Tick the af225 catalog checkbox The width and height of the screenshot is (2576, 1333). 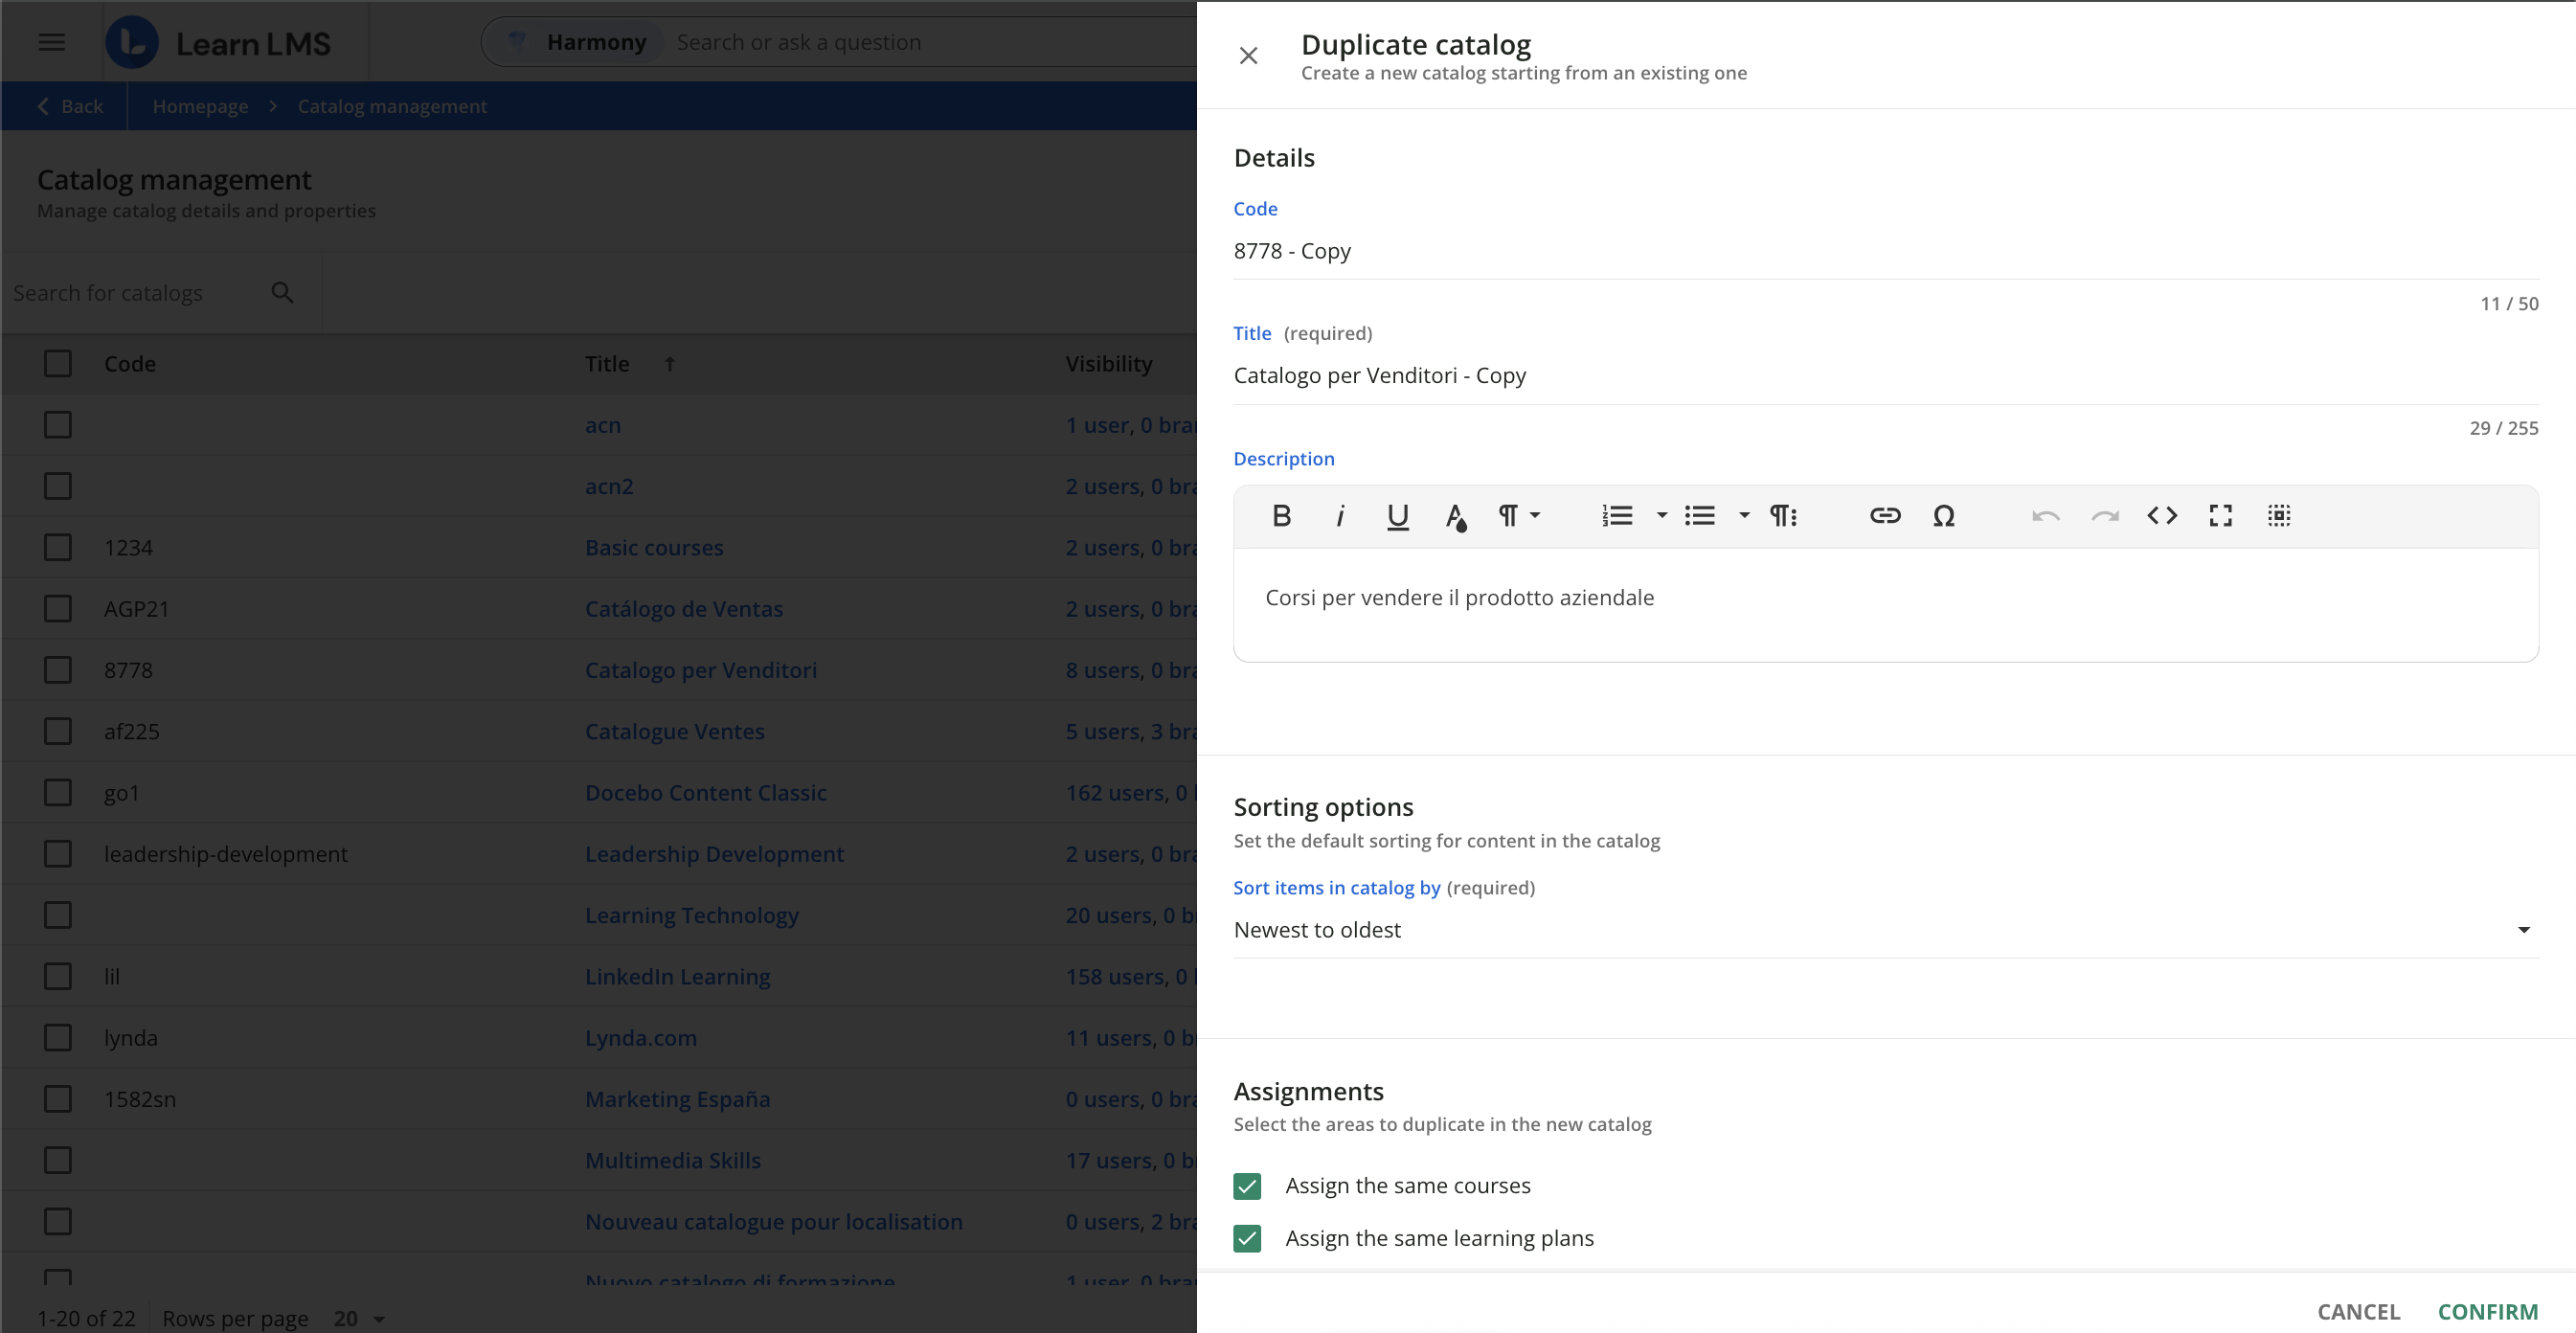point(58,732)
